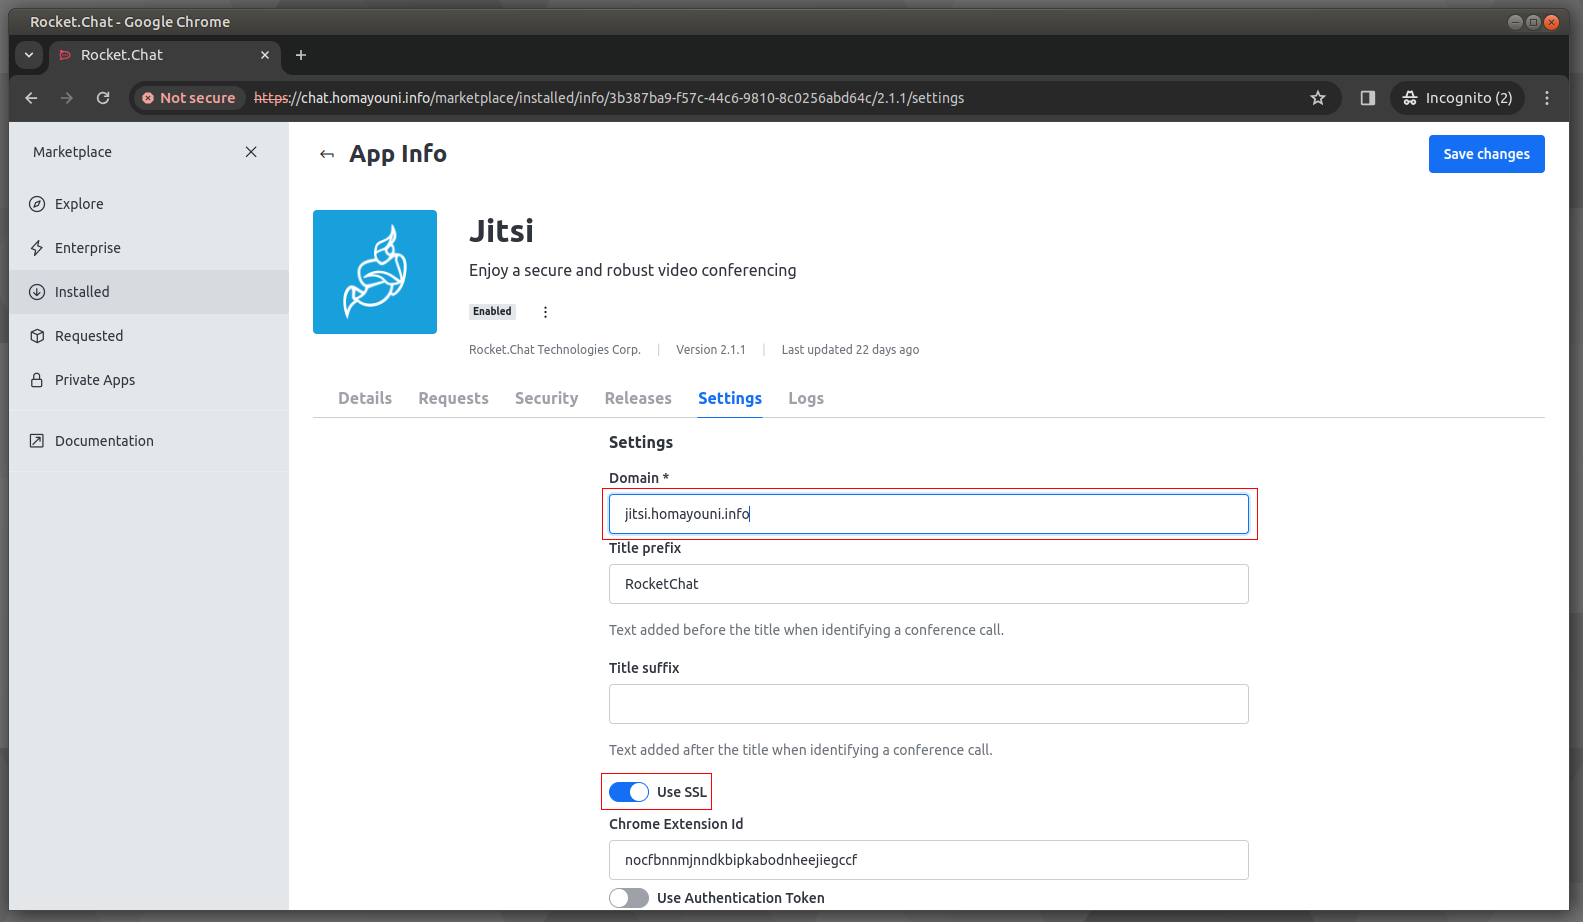Focus the Domain input field
Screen dimensions: 1583x922
[929, 514]
